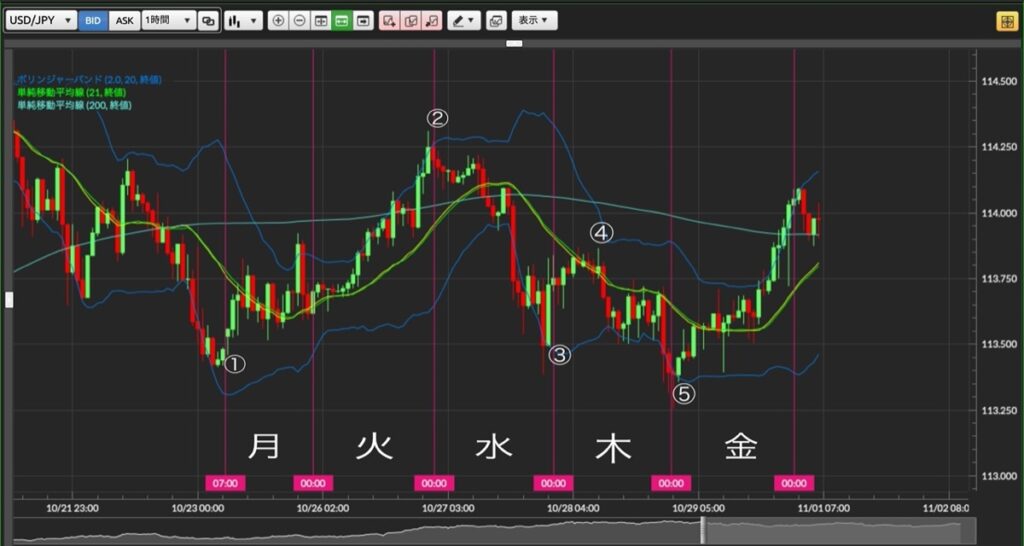This screenshot has width=1024, height=546.
Task: Click the chart snapshot icon
Action: [x=496, y=21]
